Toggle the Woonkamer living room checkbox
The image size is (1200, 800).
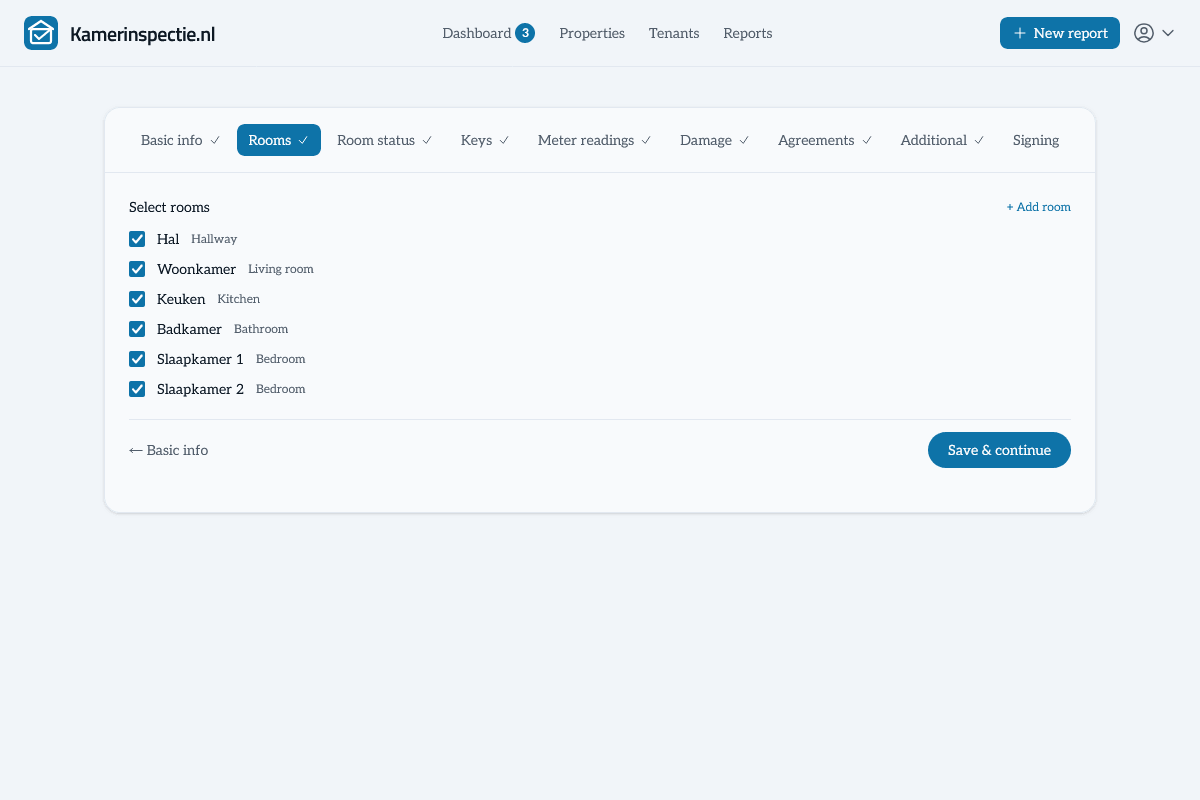137,269
